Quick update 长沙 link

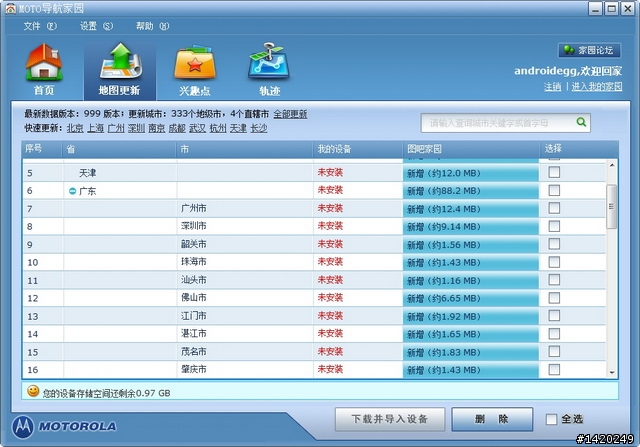tap(259, 128)
